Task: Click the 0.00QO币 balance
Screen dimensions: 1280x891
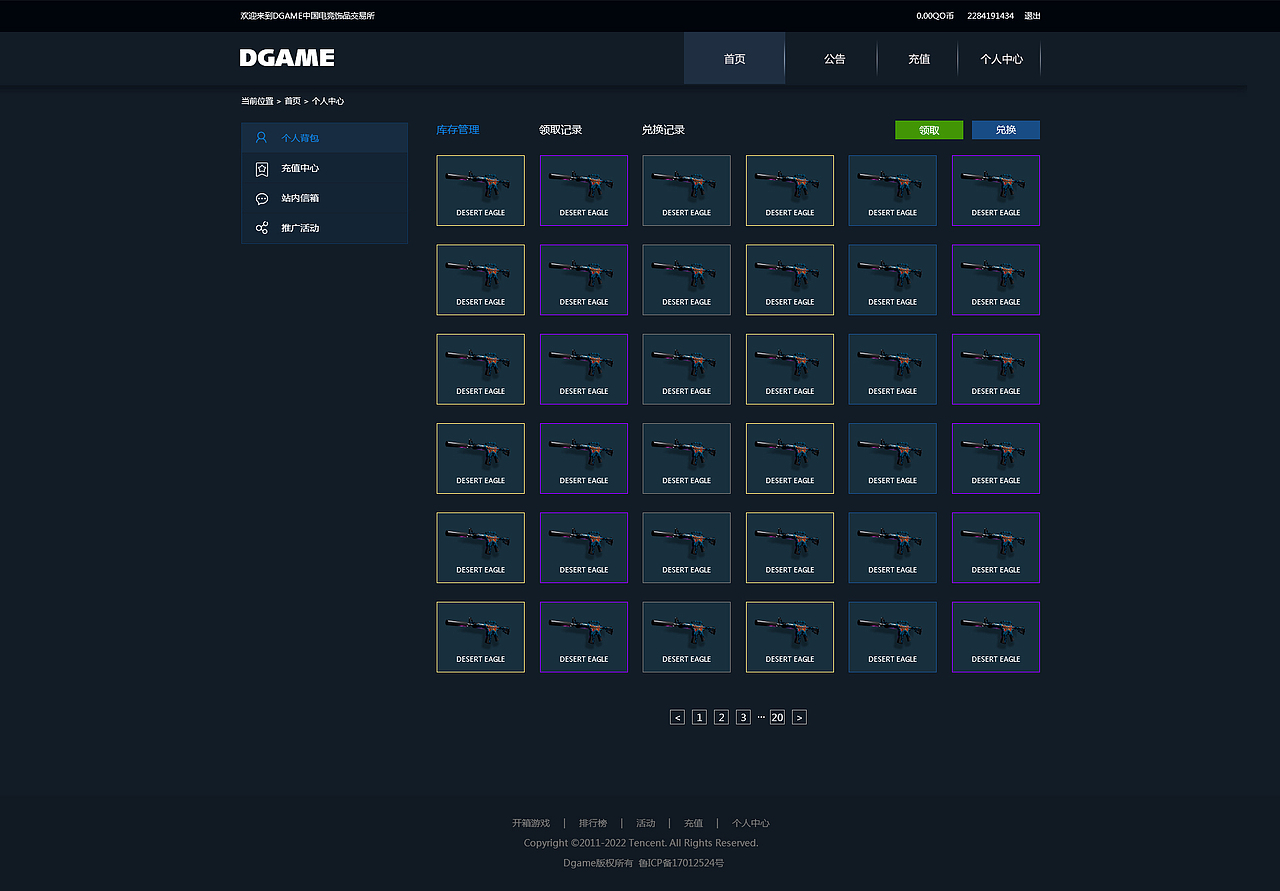Action: tap(935, 16)
